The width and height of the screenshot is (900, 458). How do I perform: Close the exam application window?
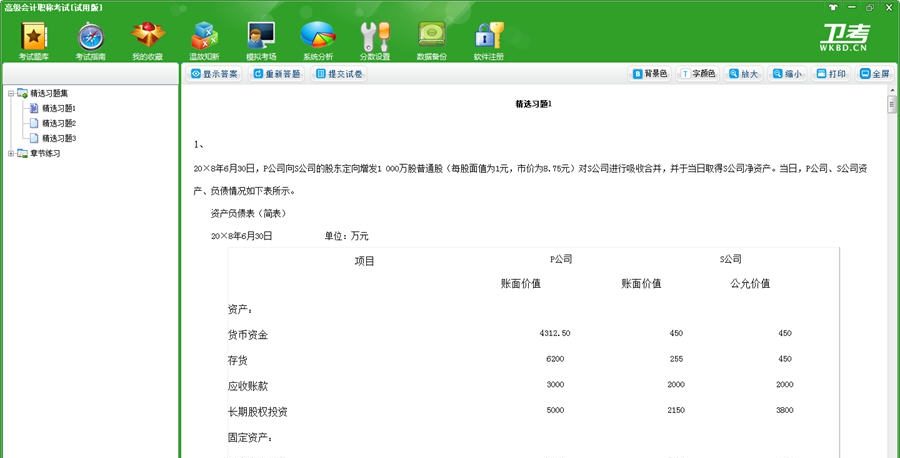click(x=888, y=7)
